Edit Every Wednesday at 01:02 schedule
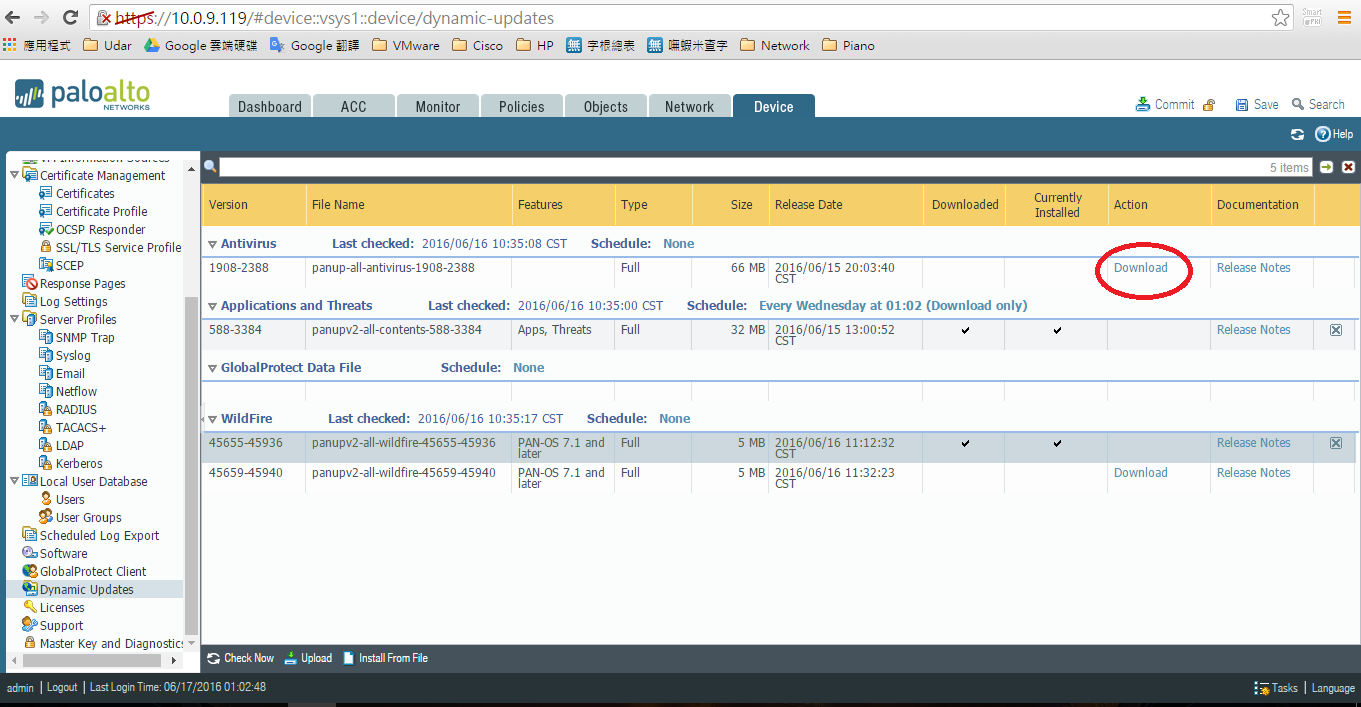 893,306
